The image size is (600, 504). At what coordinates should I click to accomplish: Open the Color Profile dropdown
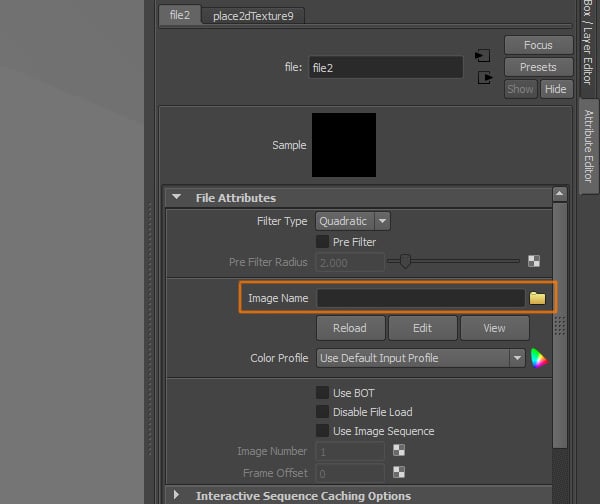tap(420, 358)
